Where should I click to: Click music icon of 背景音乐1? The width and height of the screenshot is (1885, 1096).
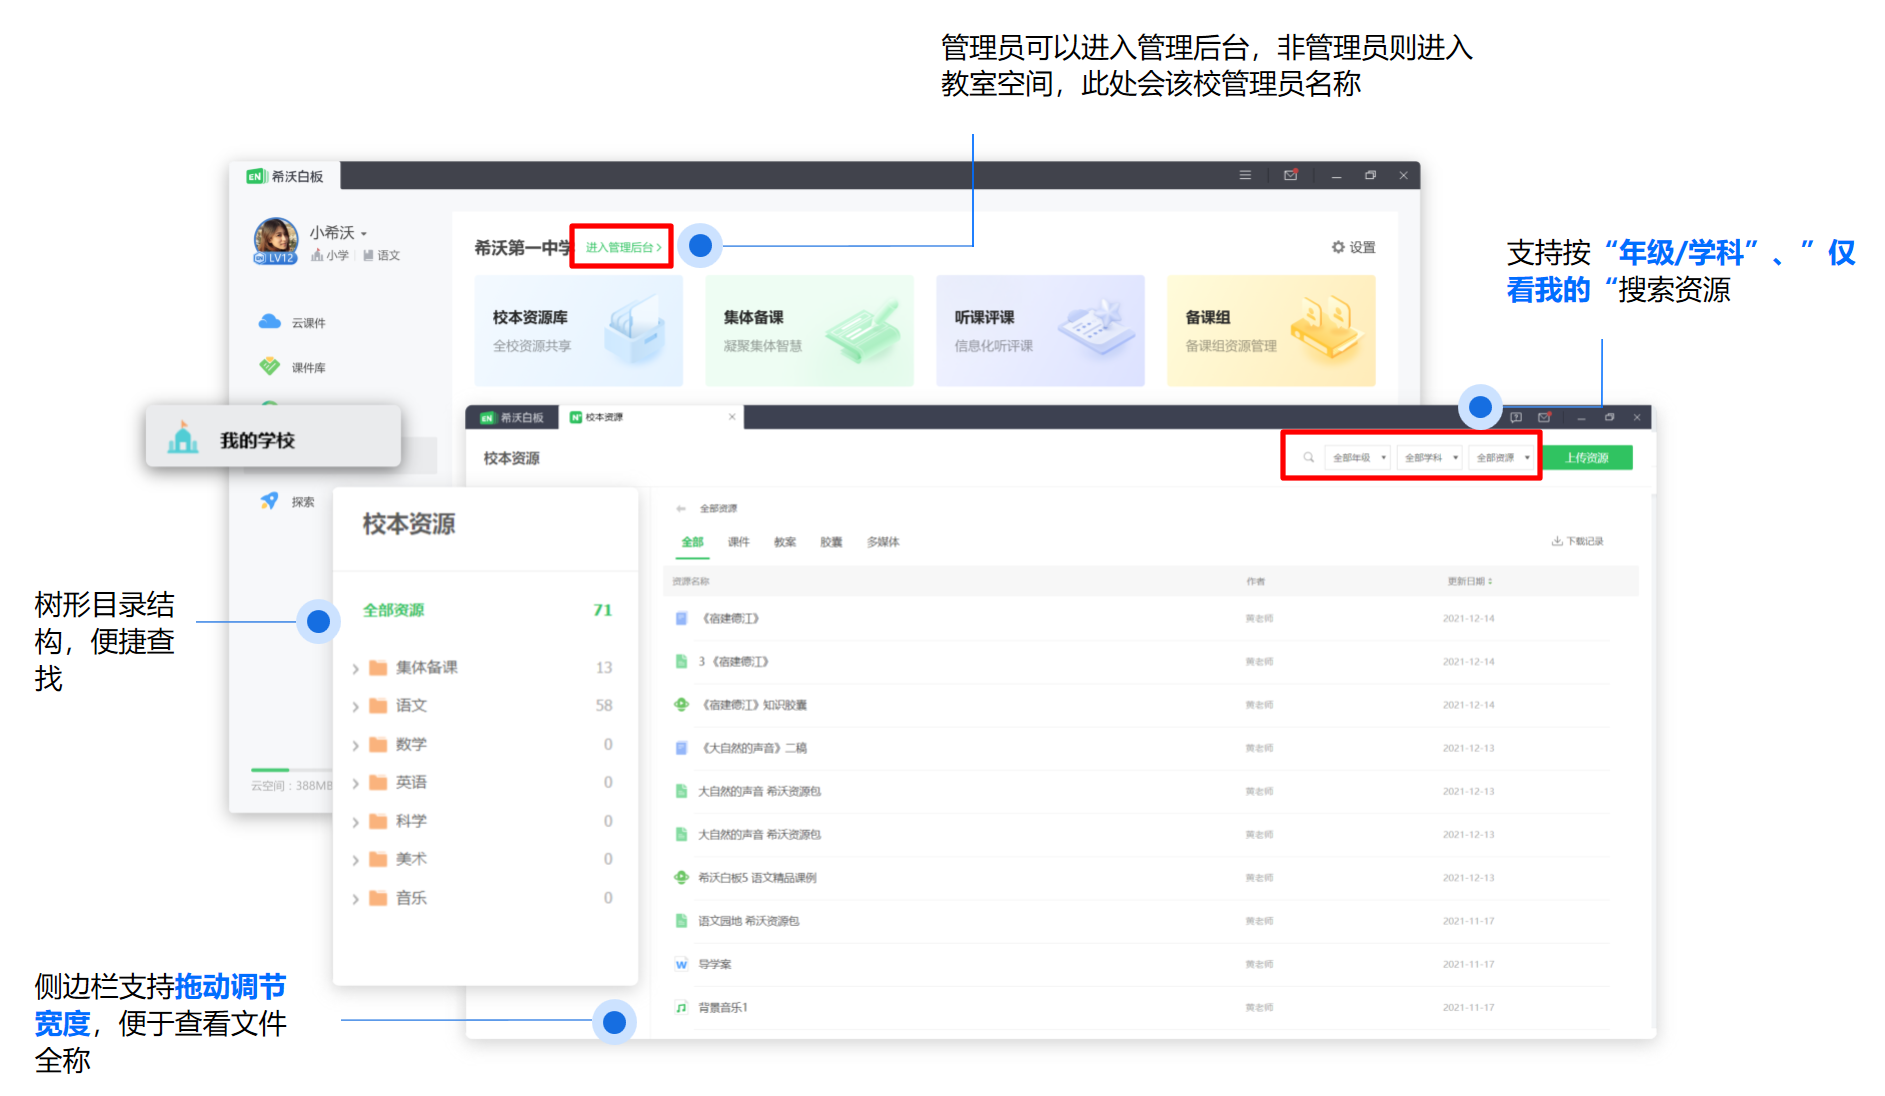pos(681,1007)
